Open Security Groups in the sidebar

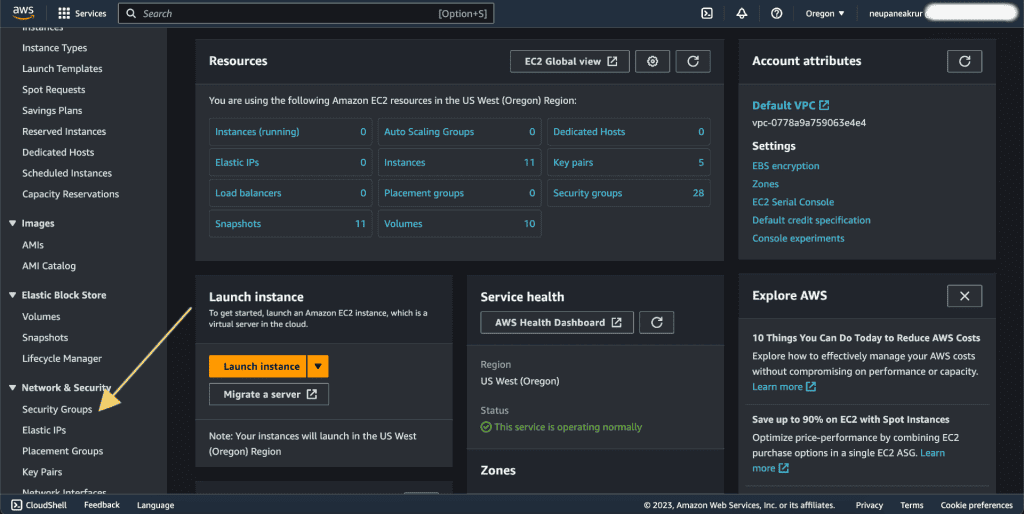coord(57,410)
